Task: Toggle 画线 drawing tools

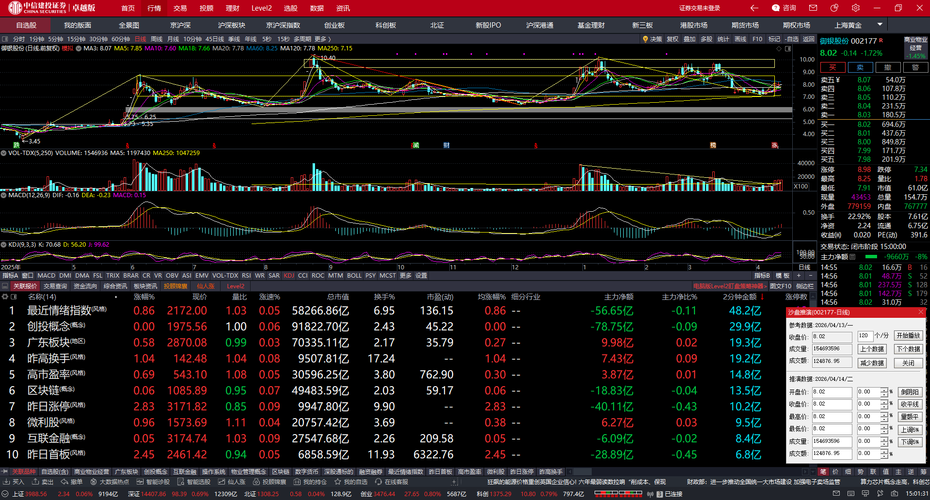Action: coord(741,39)
